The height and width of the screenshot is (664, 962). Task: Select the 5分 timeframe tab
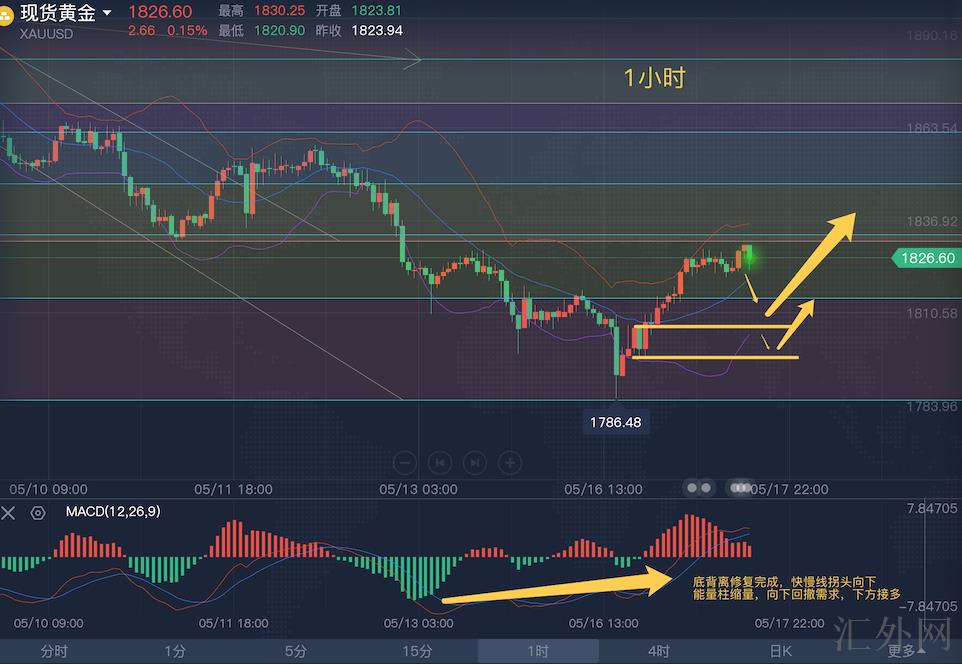click(295, 651)
